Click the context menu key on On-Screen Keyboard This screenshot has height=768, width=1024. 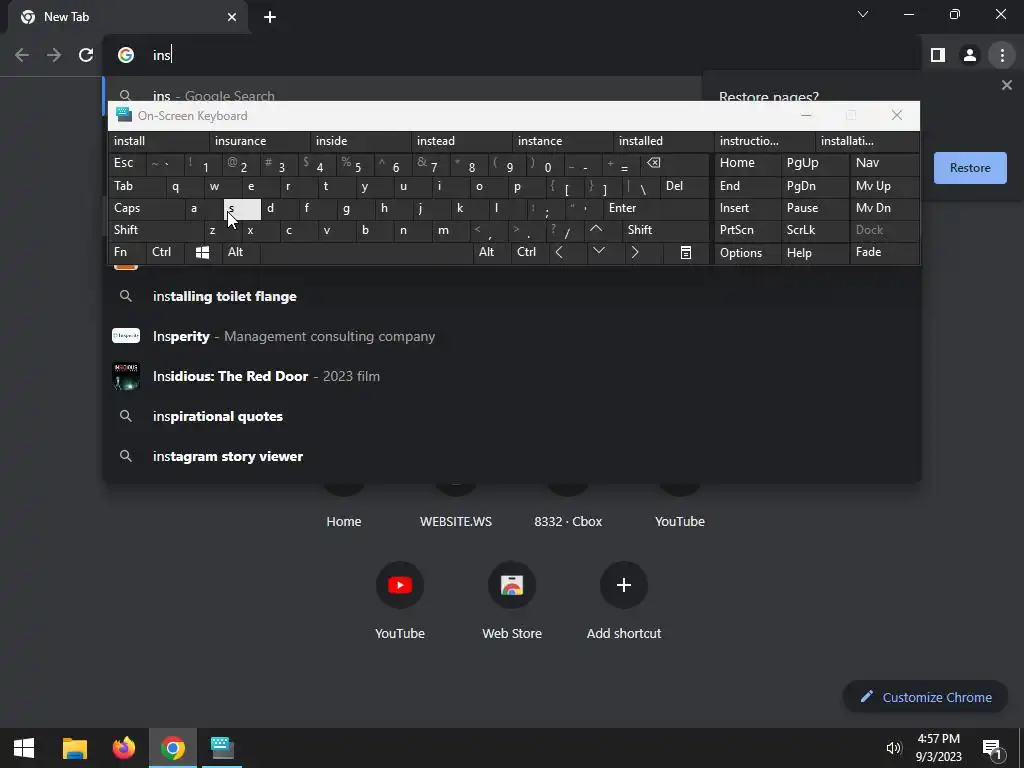686,253
